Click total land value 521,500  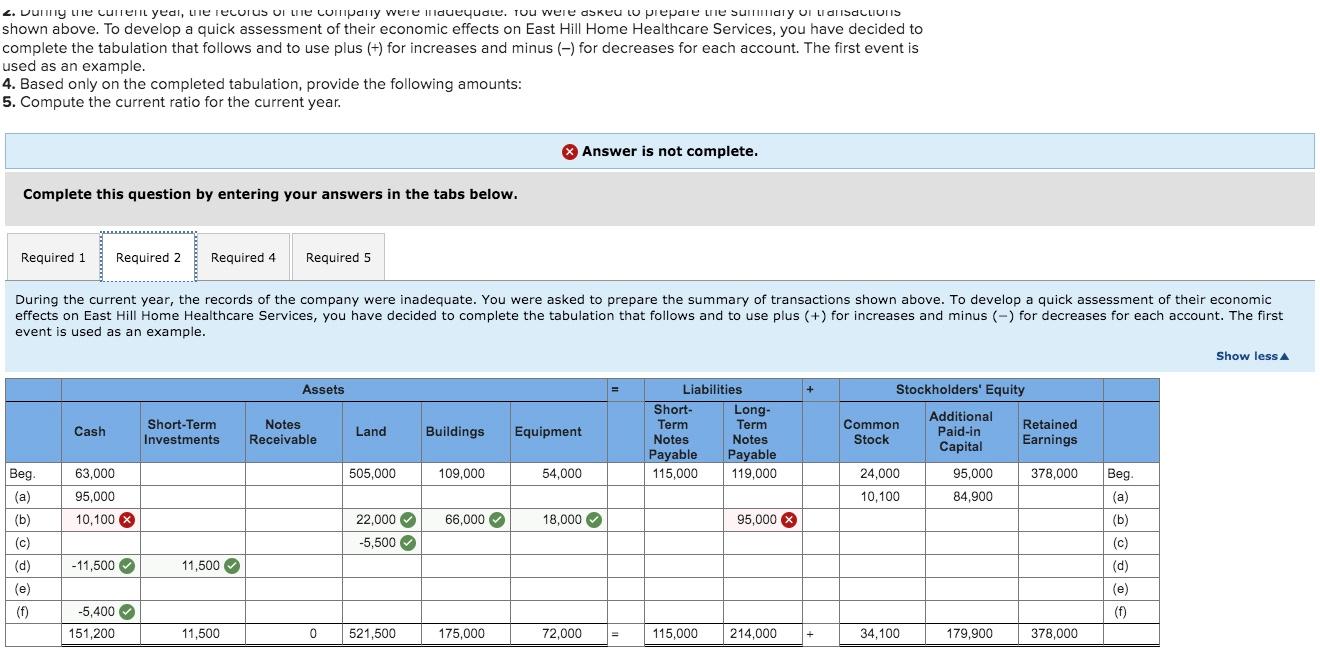coord(372,634)
